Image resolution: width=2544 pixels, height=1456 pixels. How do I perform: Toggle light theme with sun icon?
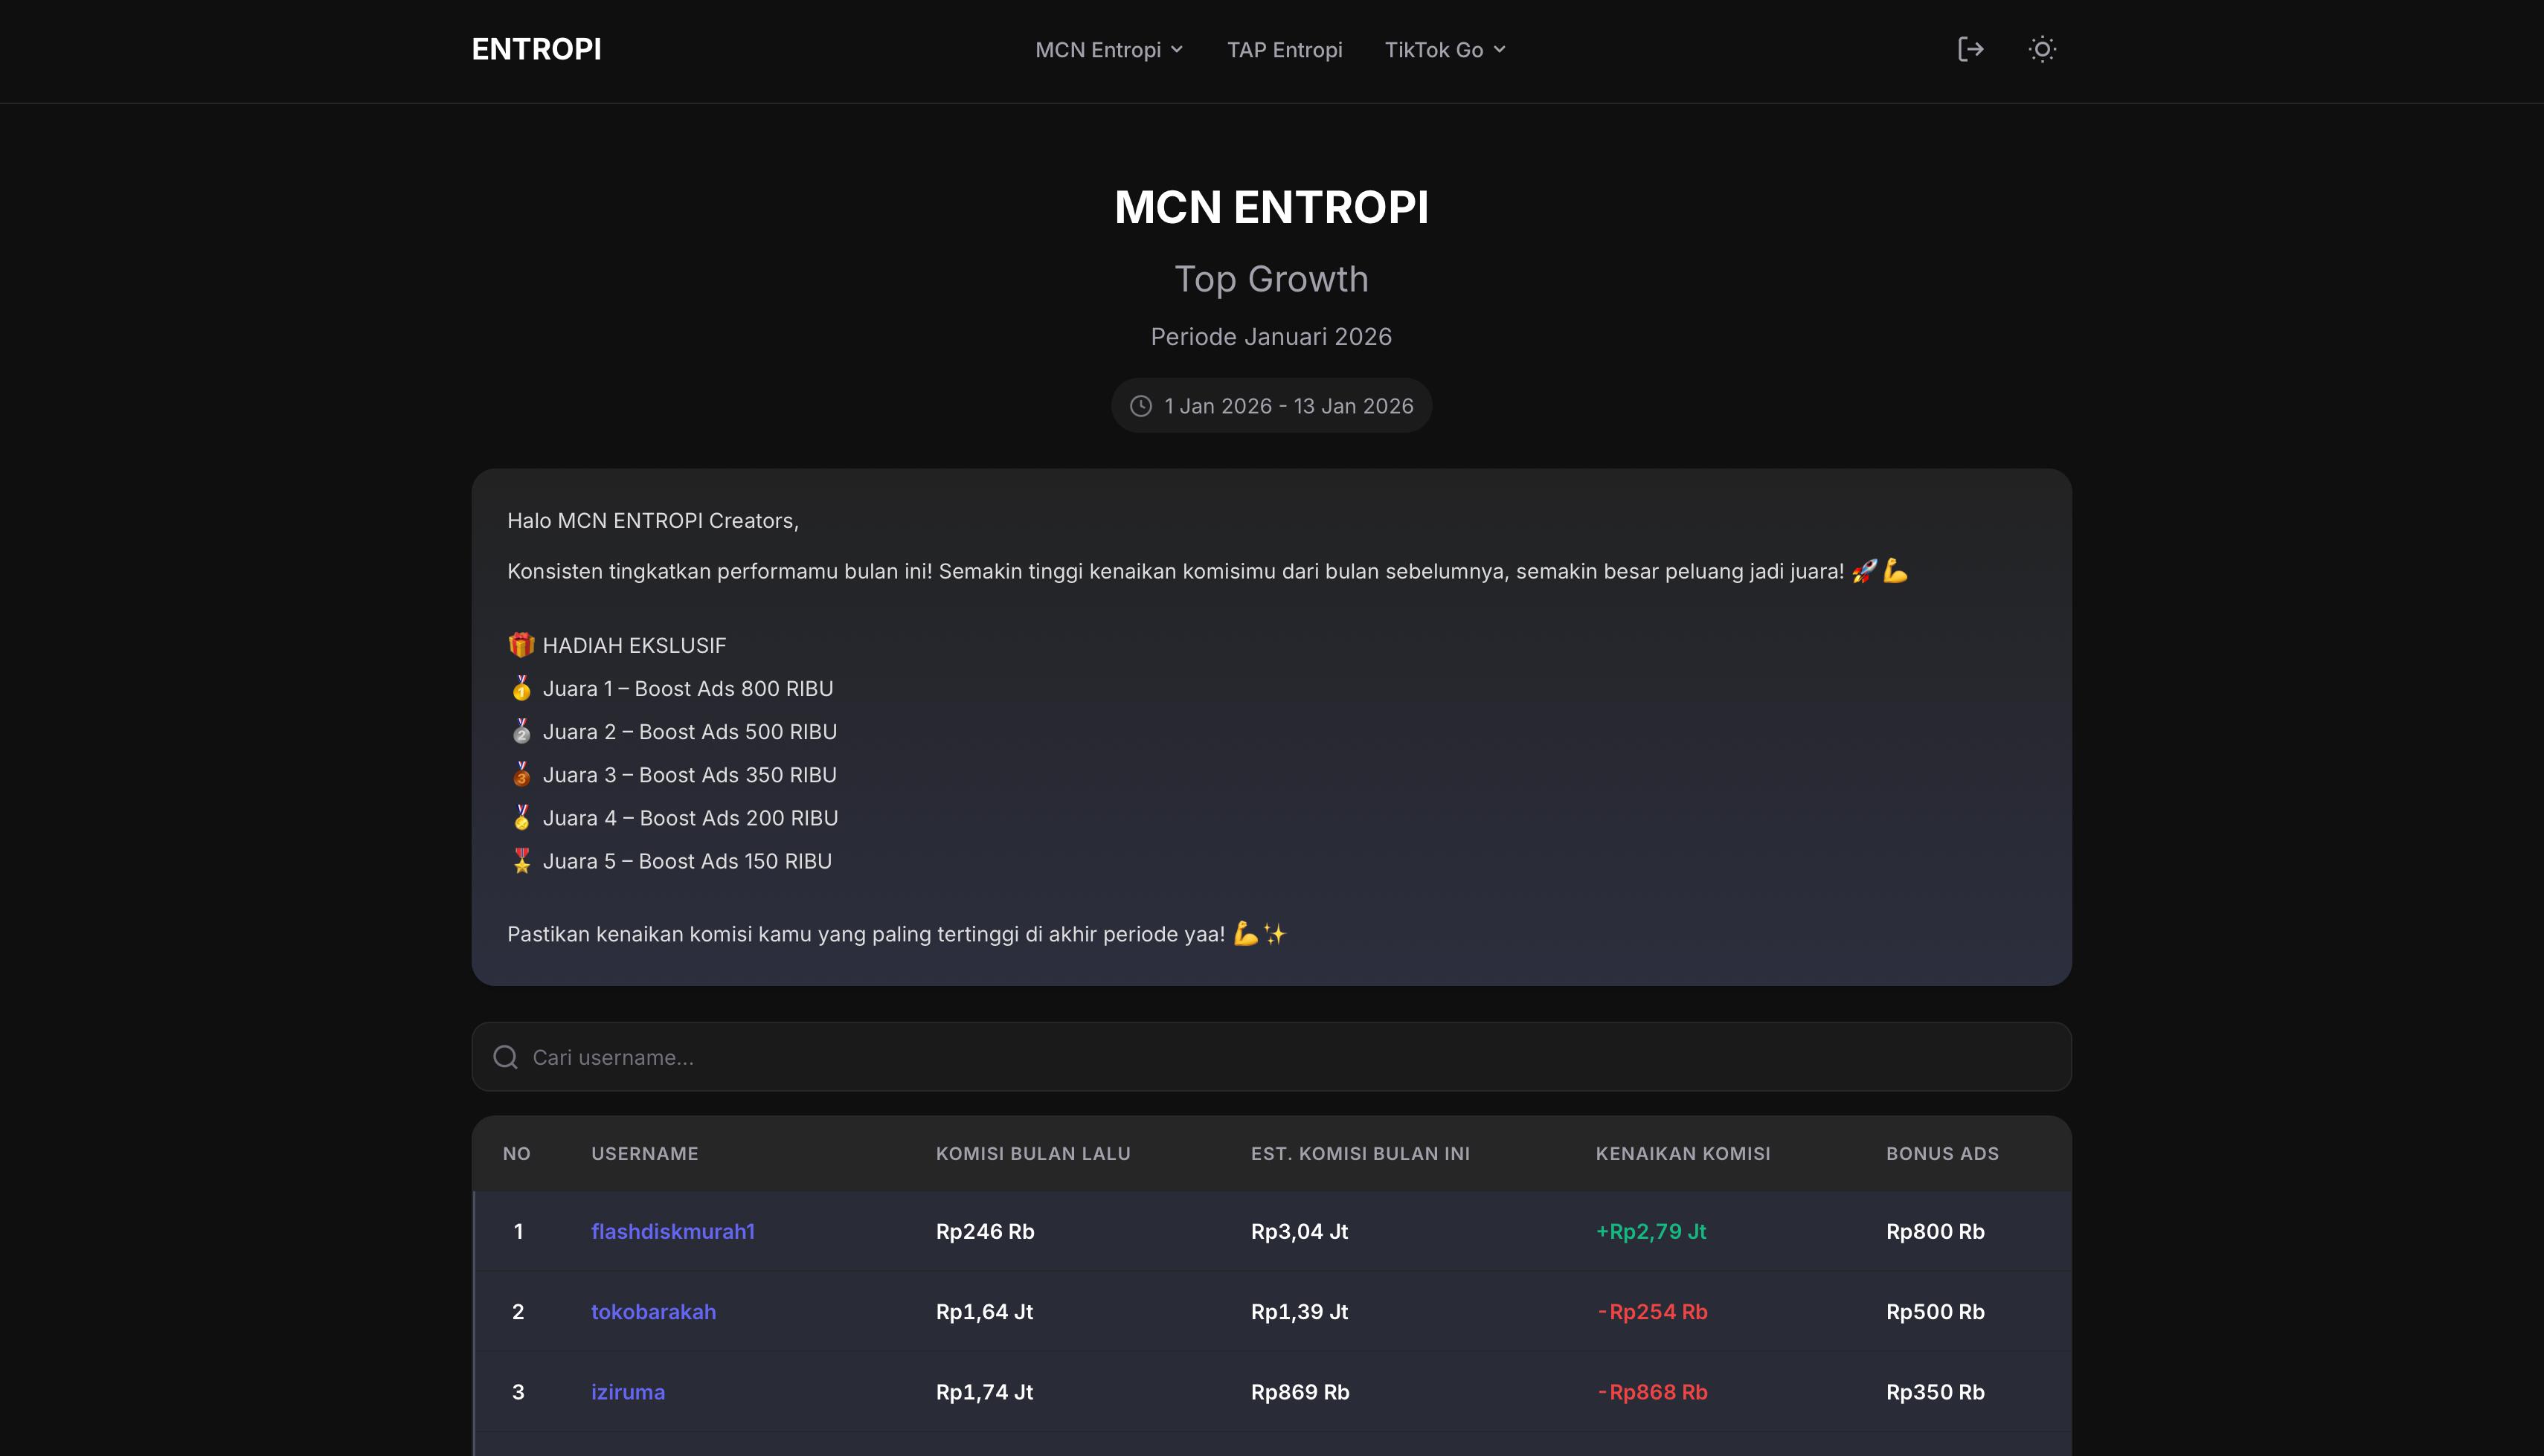click(x=2041, y=49)
